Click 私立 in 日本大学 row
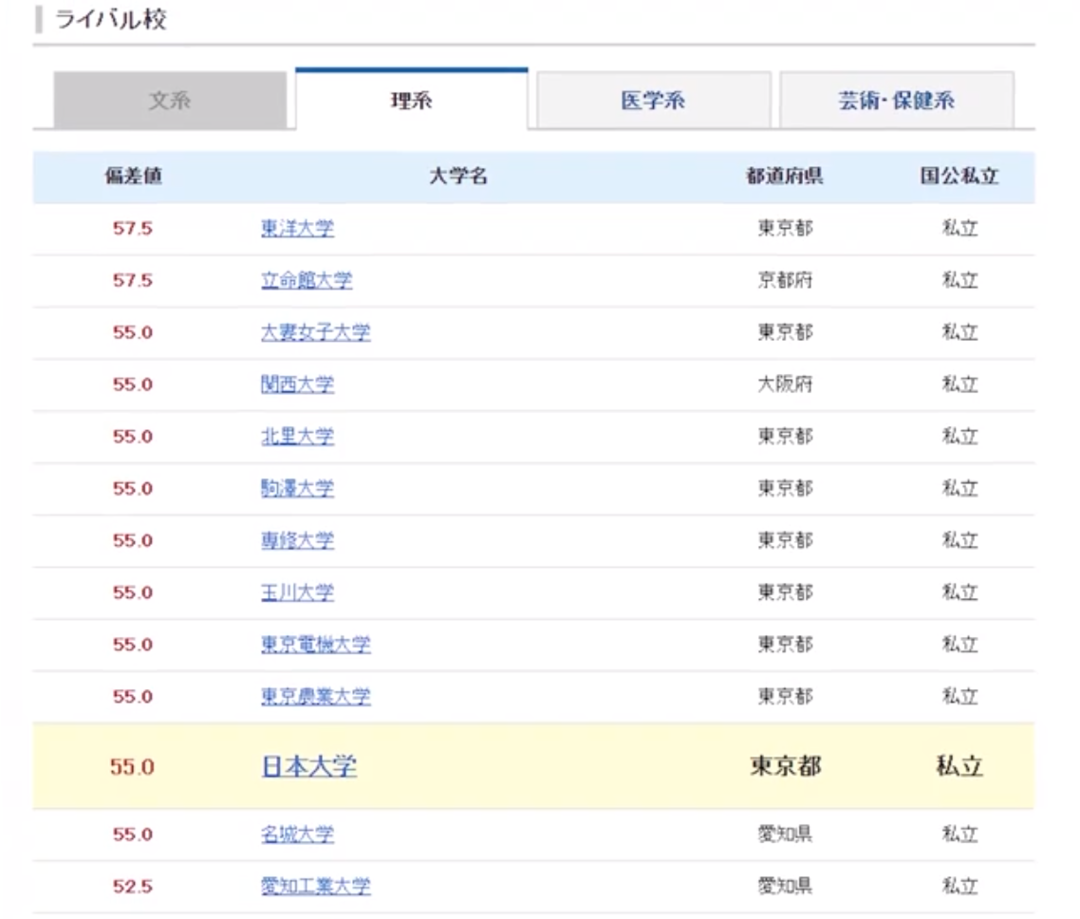The height and width of the screenshot is (919, 1080). click(x=959, y=766)
